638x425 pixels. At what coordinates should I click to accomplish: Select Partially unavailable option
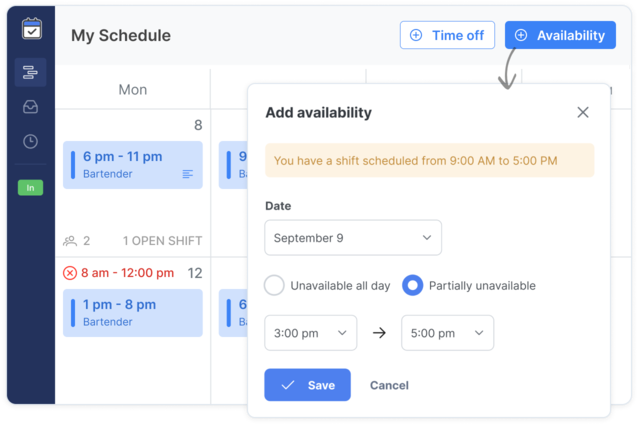(411, 286)
